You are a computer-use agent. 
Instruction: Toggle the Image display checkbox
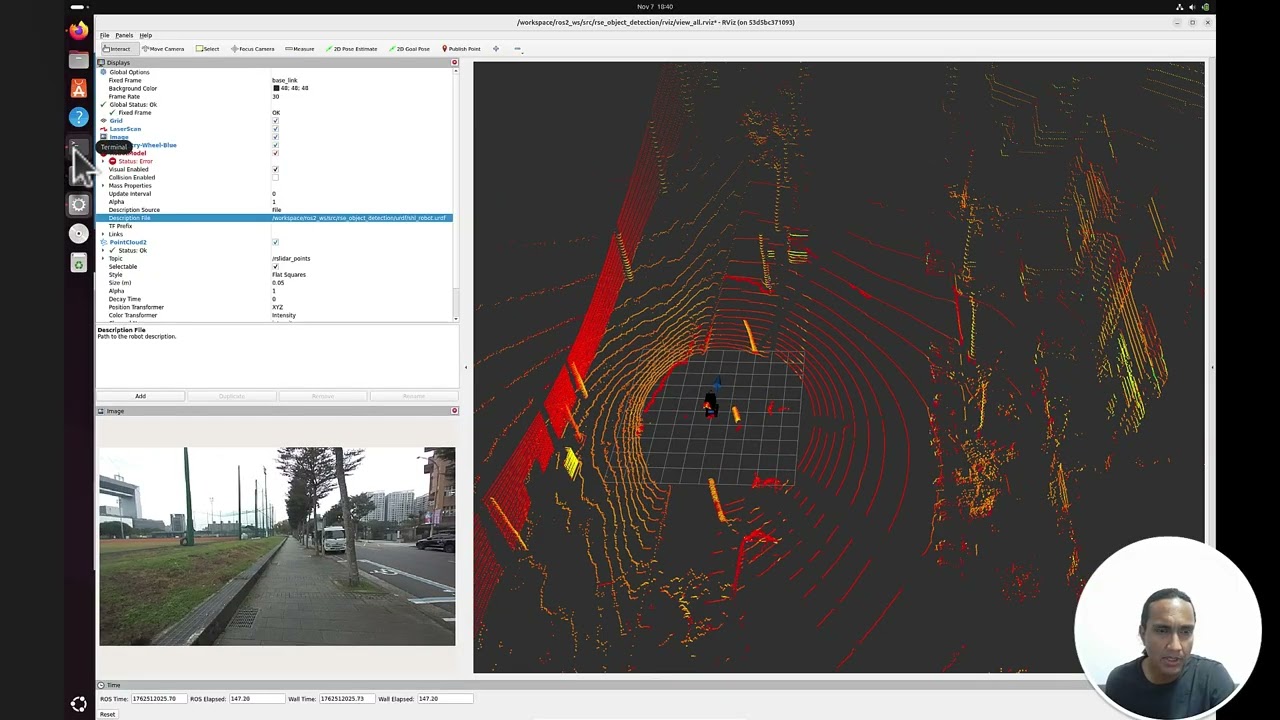(275, 137)
